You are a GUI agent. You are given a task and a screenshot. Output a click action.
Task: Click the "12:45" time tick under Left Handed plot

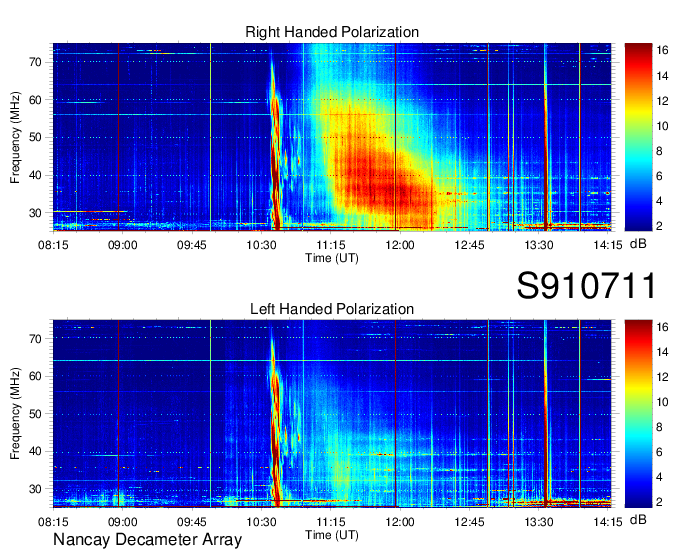(x=469, y=522)
